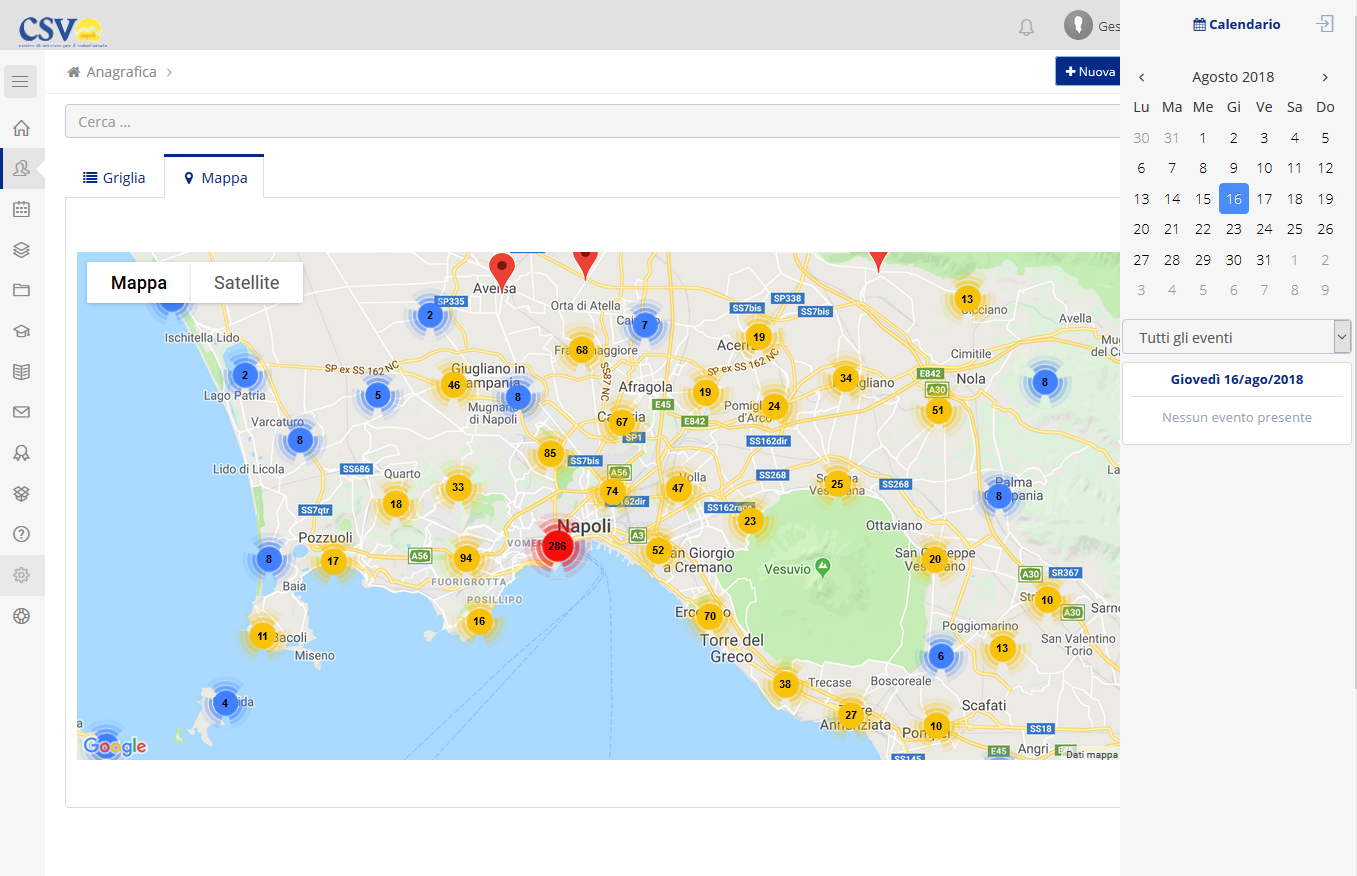
Task: Click the yellow 68 cluster near Frattamaggiore
Action: click(x=582, y=349)
